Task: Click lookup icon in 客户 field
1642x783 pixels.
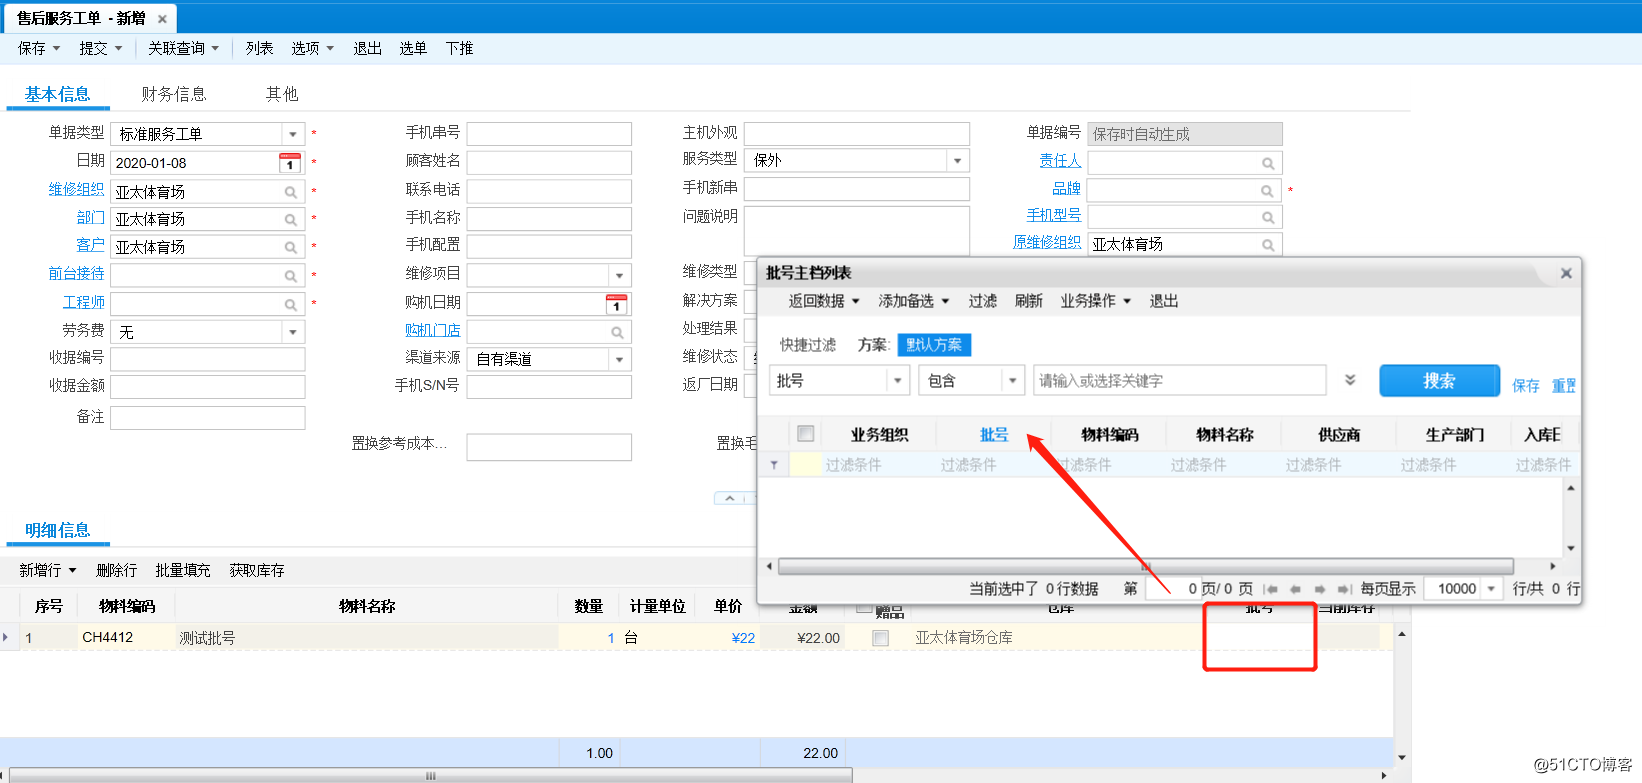Action: click(291, 247)
